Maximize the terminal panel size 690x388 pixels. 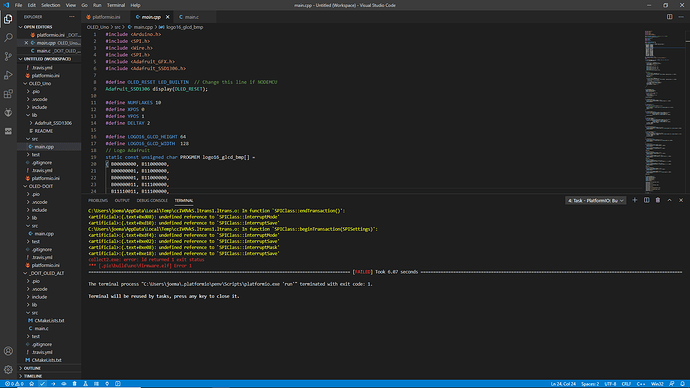pos(669,200)
